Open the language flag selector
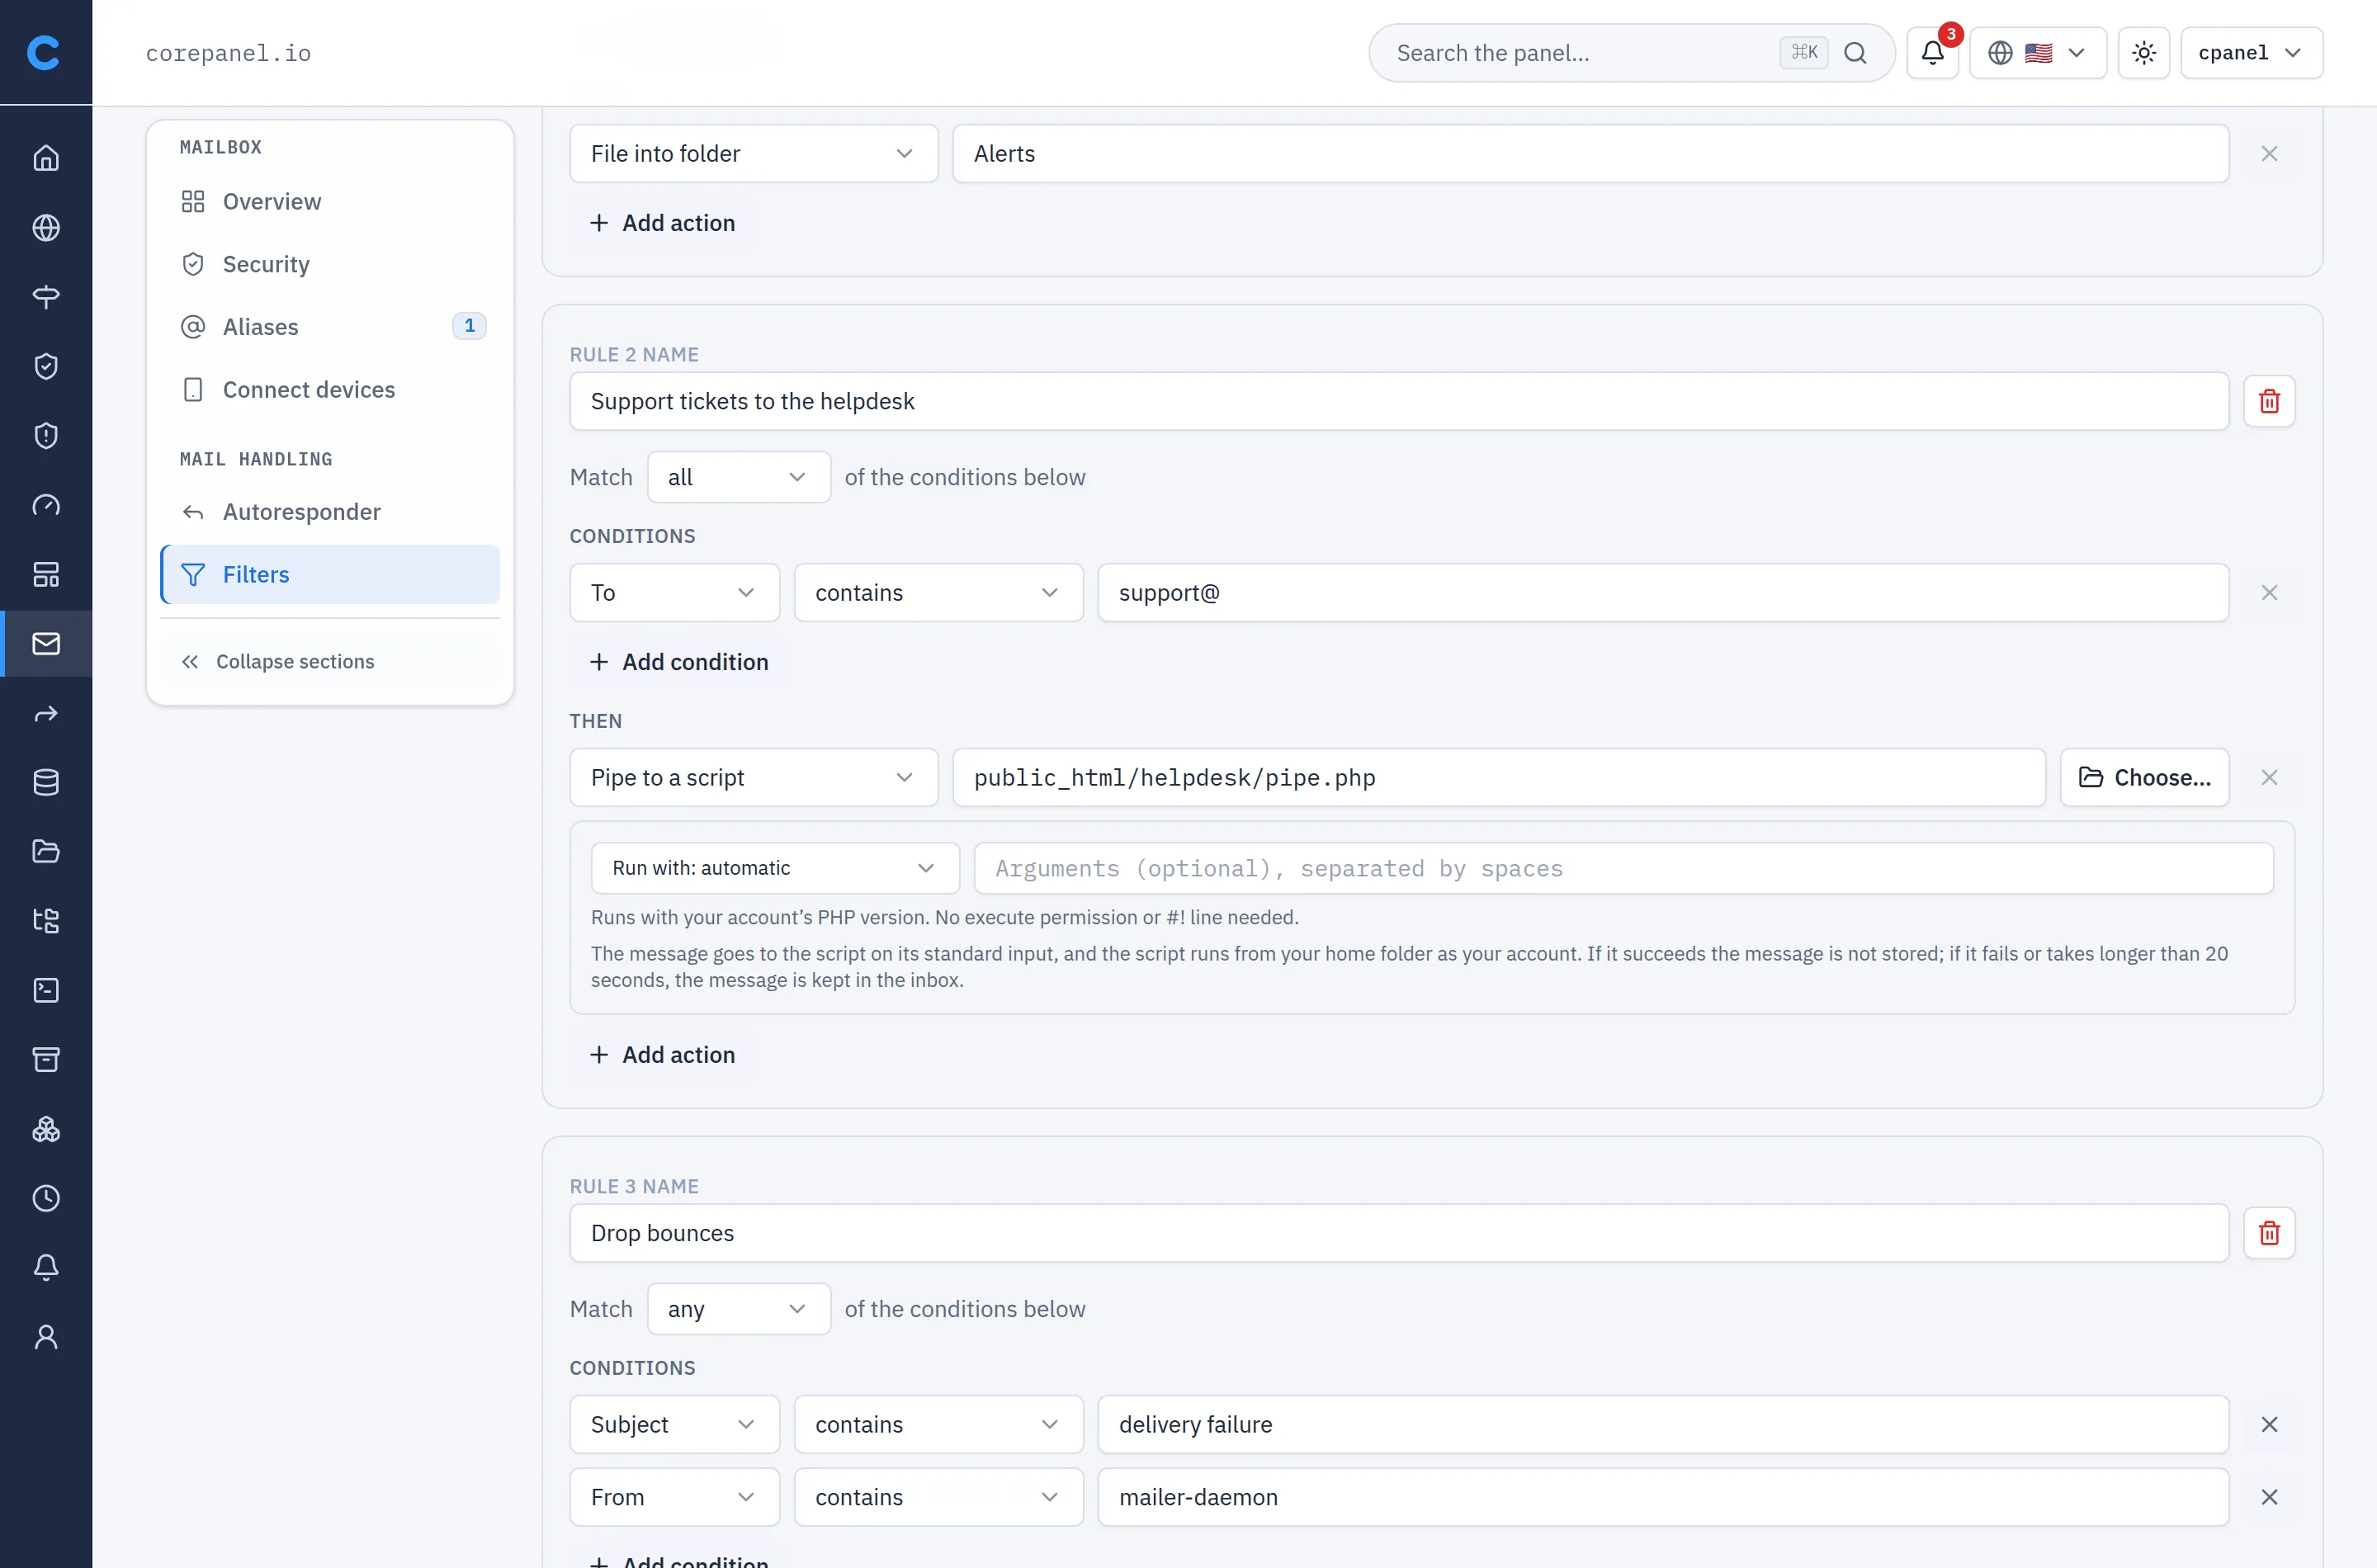This screenshot has height=1568, width=2377. pos(2037,53)
